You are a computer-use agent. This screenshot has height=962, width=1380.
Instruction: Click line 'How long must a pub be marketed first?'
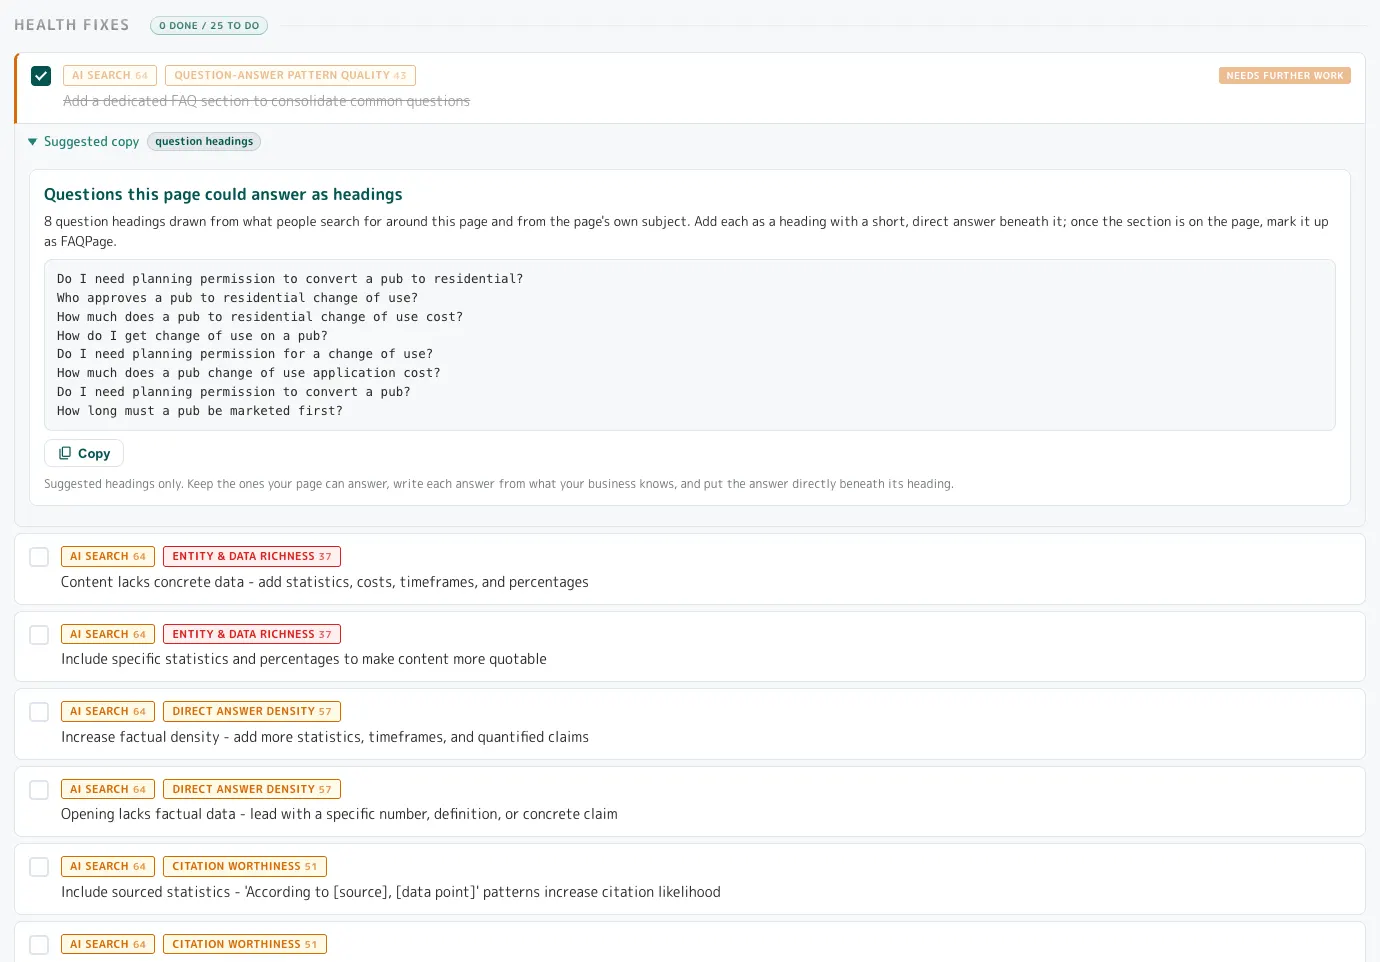(x=200, y=411)
